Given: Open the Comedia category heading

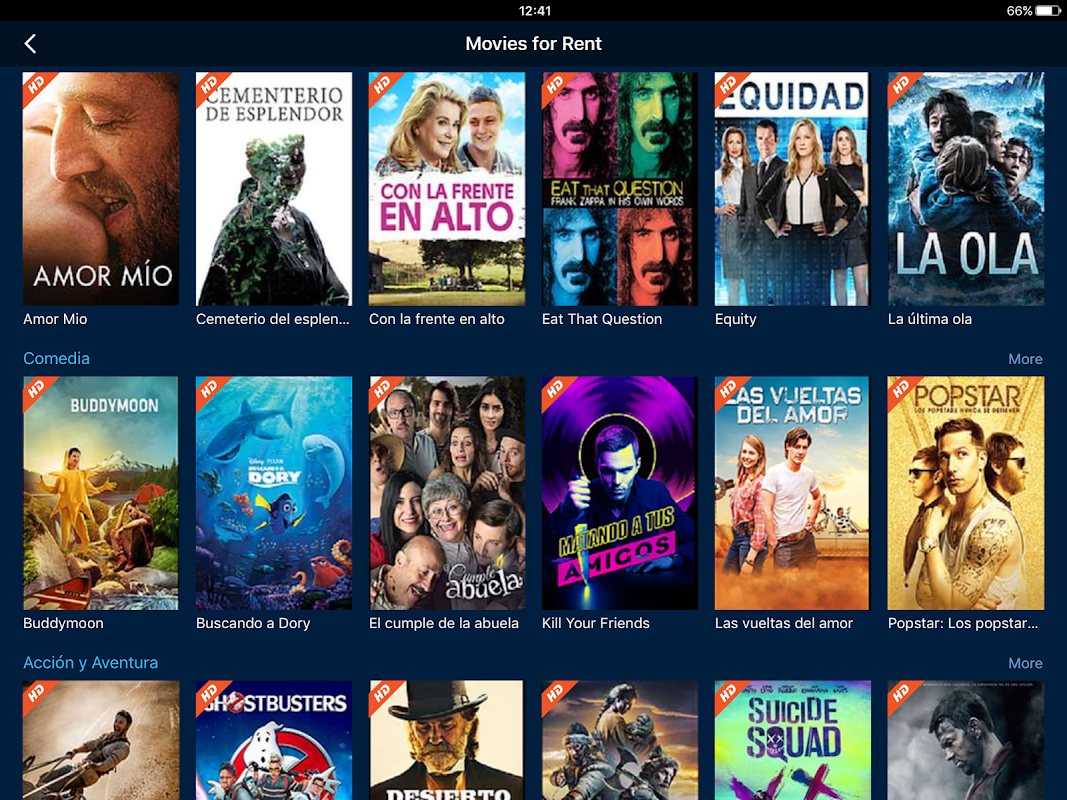Looking at the screenshot, I should [x=56, y=359].
